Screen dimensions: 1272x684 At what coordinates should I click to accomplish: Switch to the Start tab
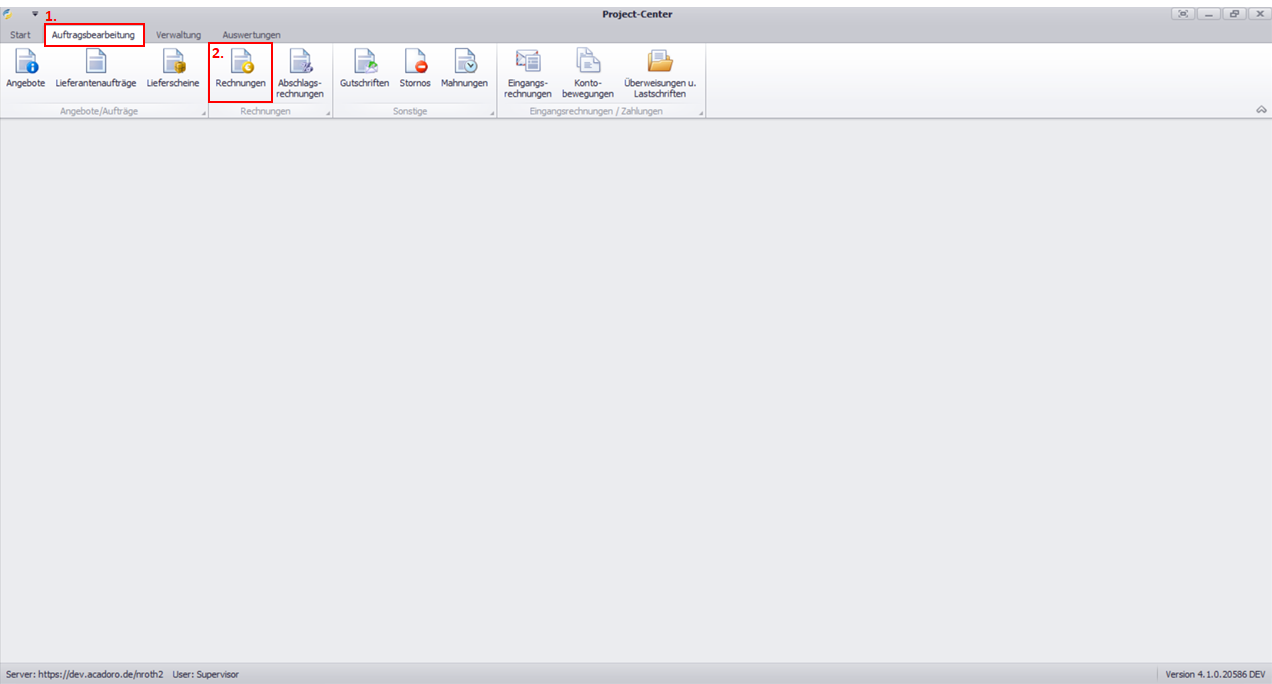click(20, 35)
